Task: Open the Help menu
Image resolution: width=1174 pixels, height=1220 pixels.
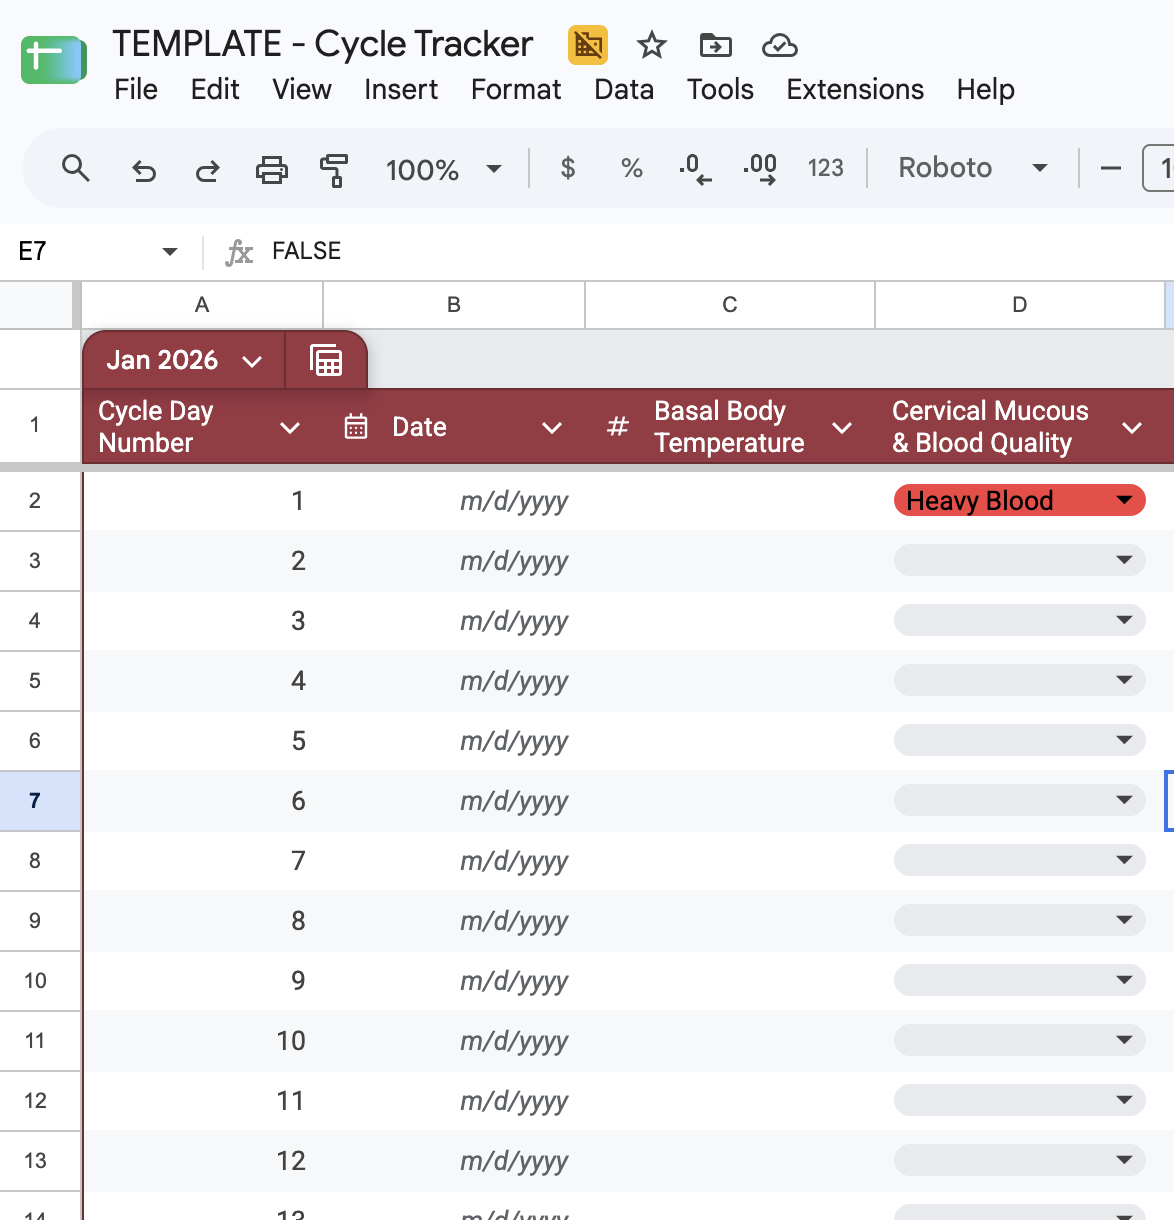Action: point(985,90)
